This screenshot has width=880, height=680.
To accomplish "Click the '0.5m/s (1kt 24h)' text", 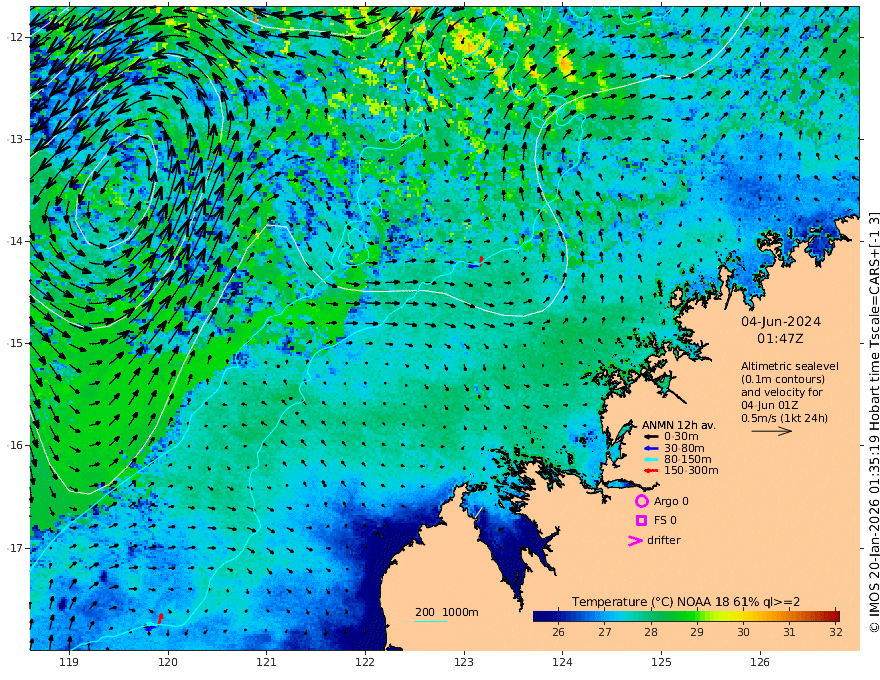I will pos(785,419).
